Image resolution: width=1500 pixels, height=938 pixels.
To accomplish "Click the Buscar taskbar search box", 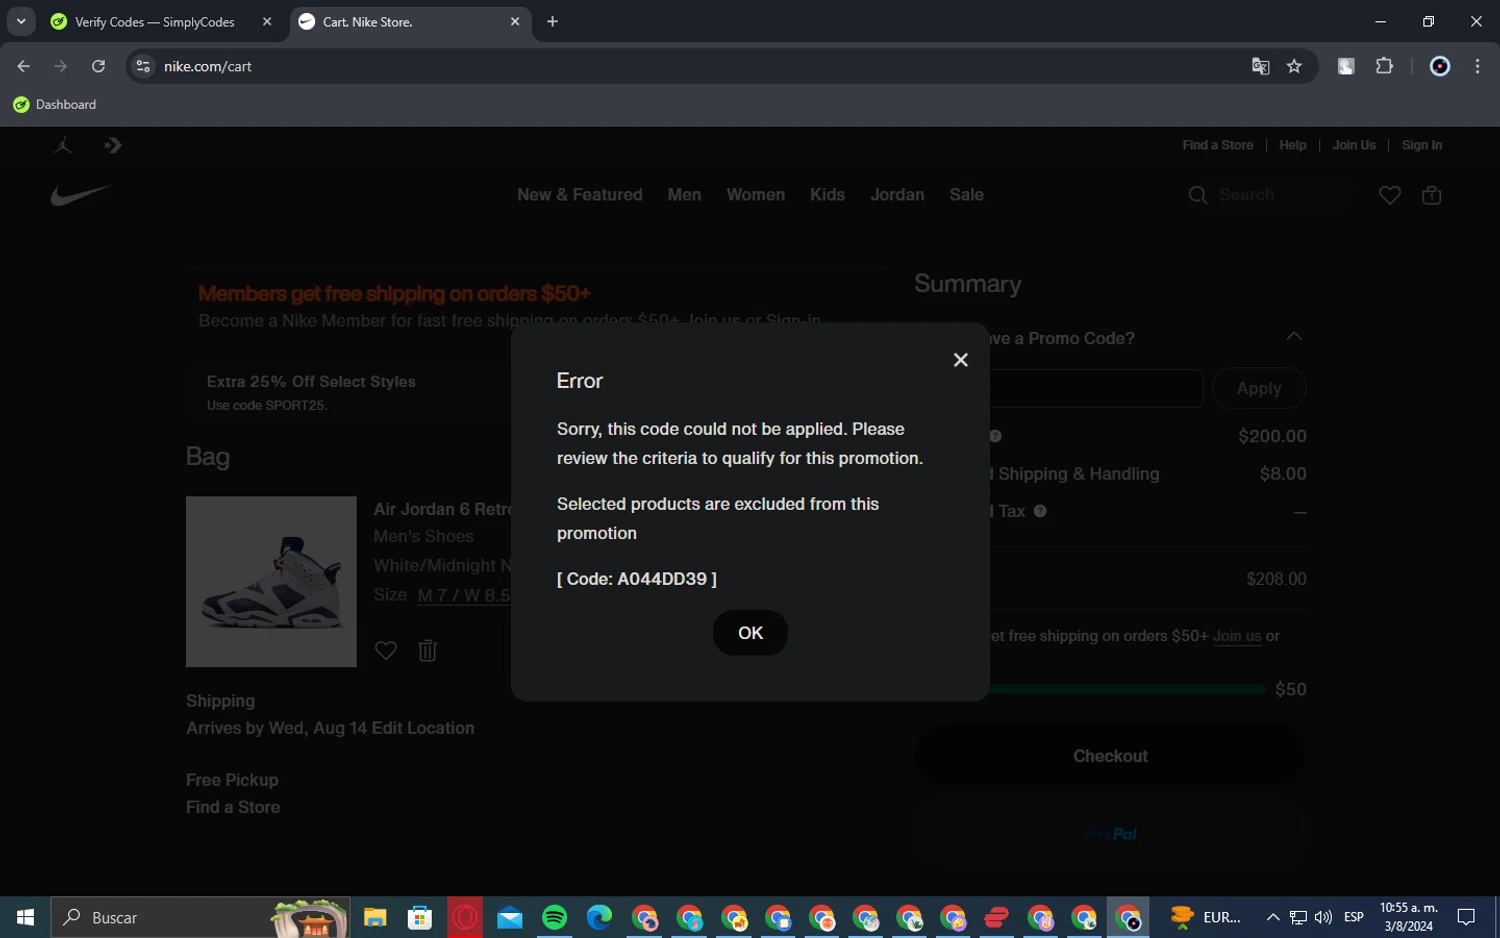I will point(200,917).
